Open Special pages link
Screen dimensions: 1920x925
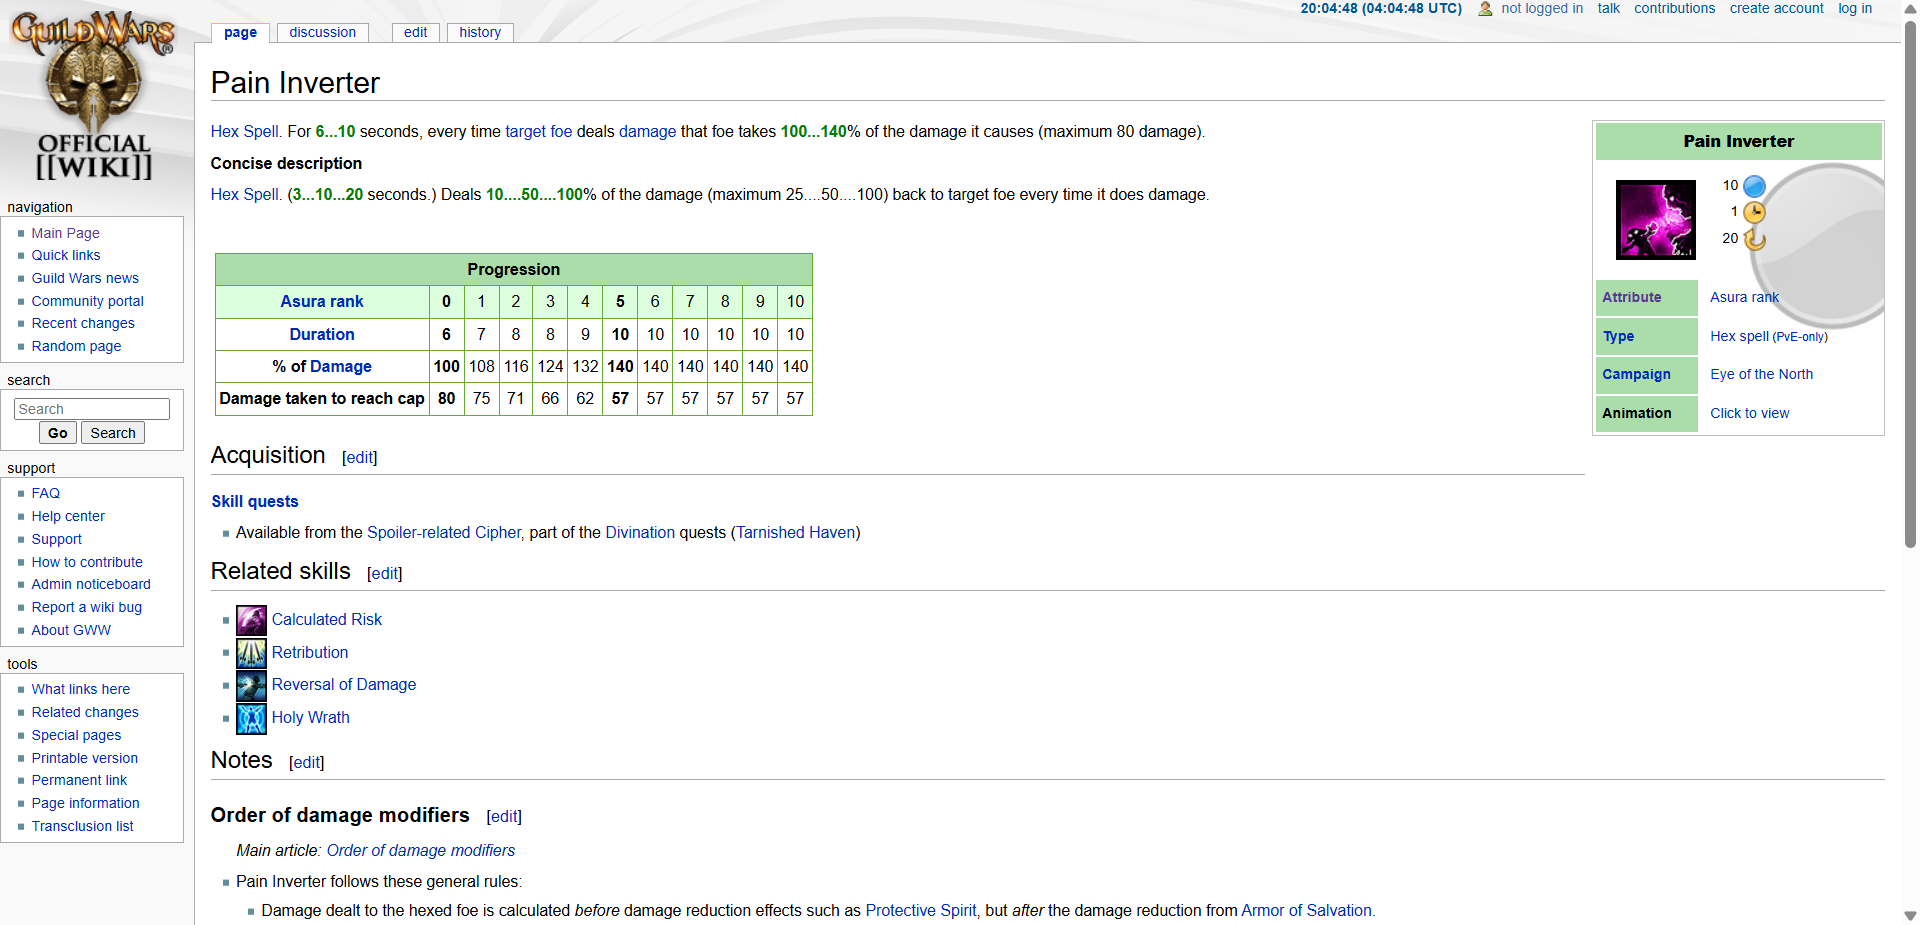(x=76, y=735)
